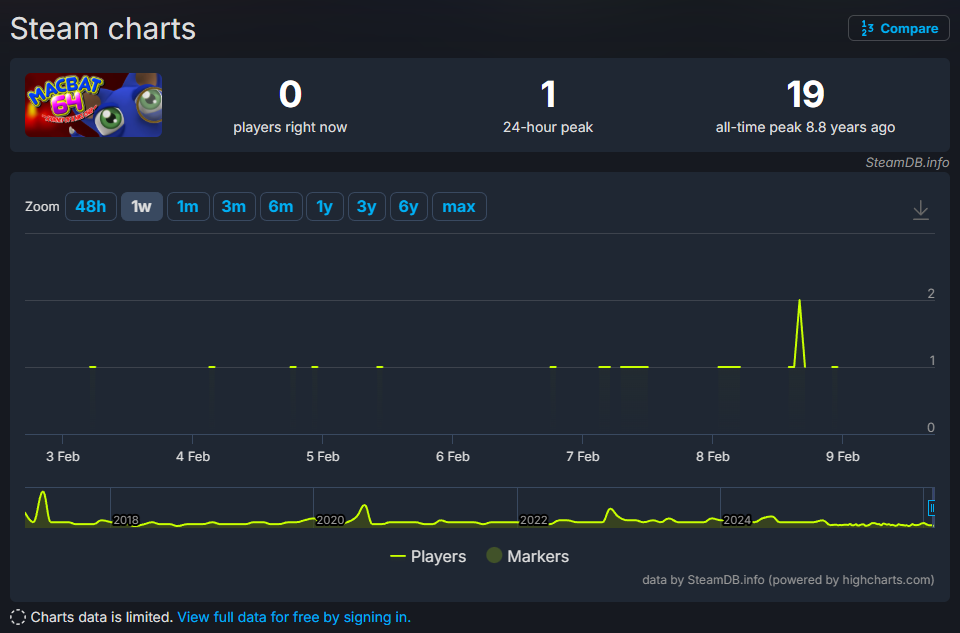
Task: Click the 2018 label in navigator timeline
Action: [126, 520]
